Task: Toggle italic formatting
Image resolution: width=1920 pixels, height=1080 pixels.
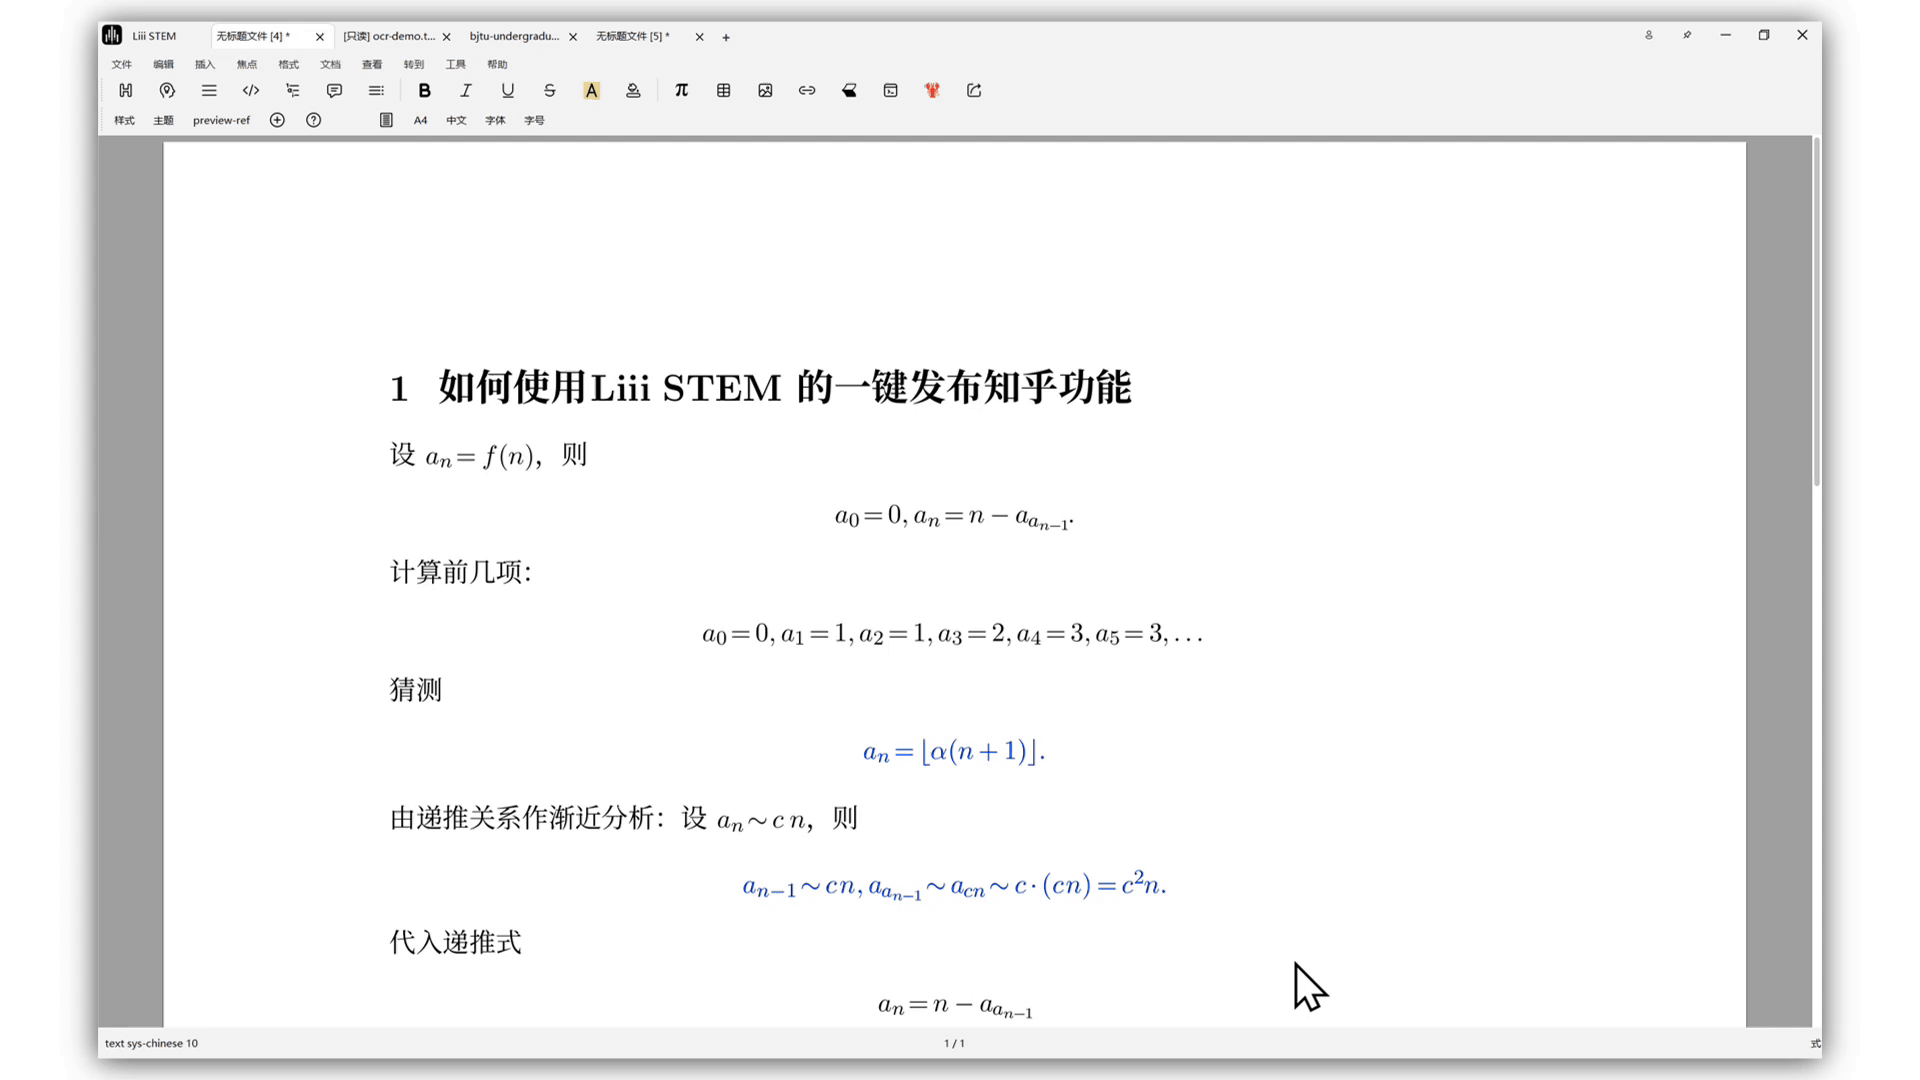Action: click(x=466, y=90)
